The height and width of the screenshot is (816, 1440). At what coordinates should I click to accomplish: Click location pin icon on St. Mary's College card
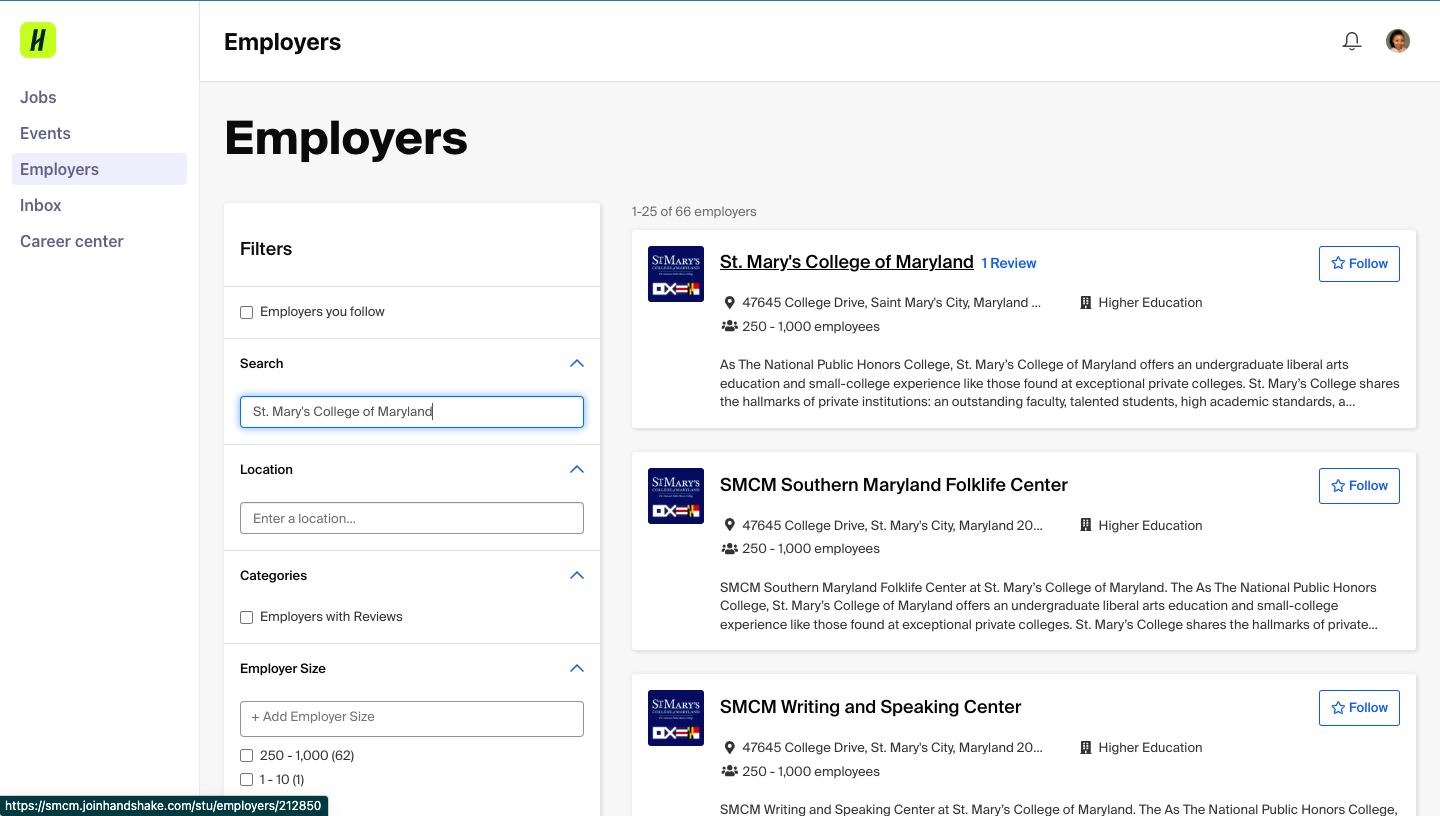coord(730,302)
